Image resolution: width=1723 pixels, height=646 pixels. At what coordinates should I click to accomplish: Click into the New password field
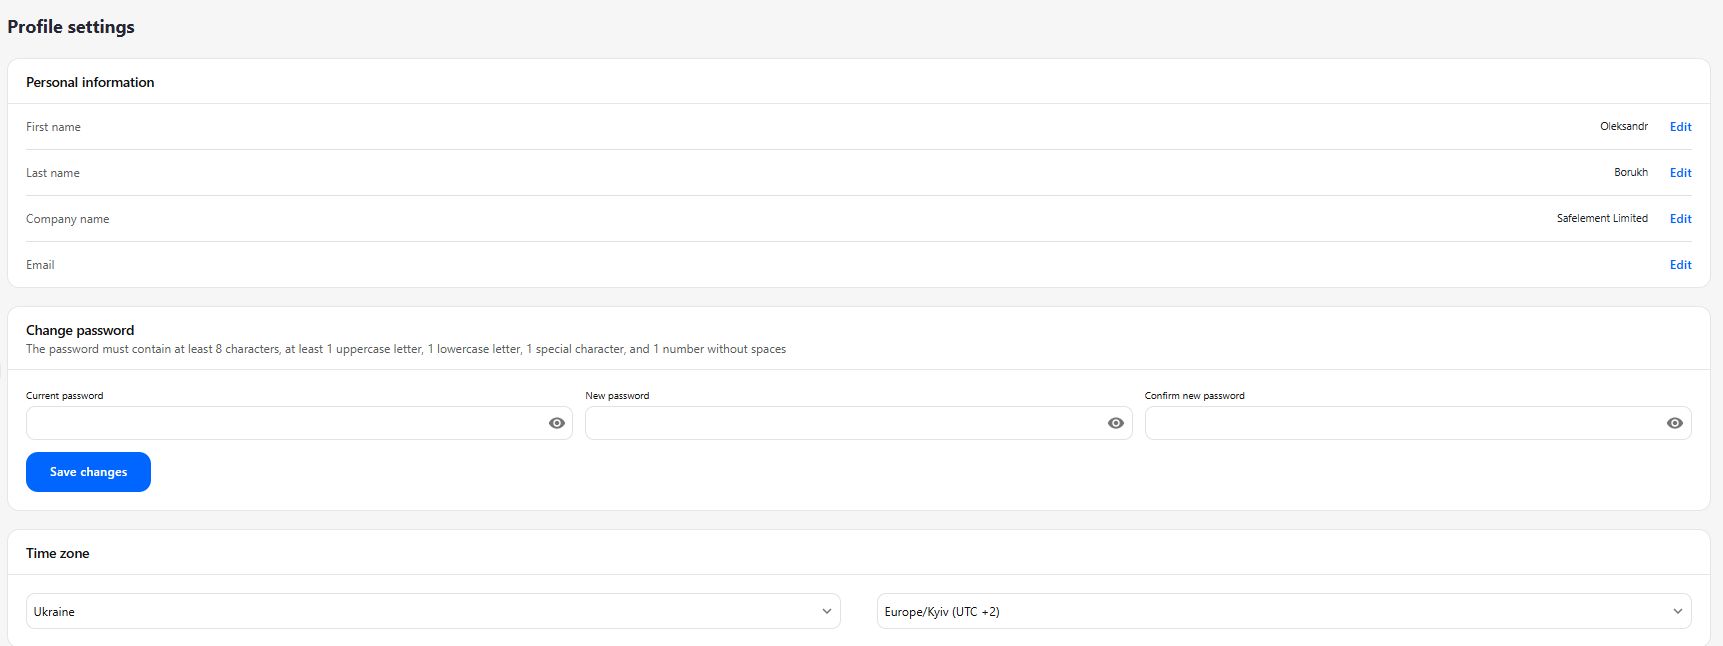click(845, 423)
